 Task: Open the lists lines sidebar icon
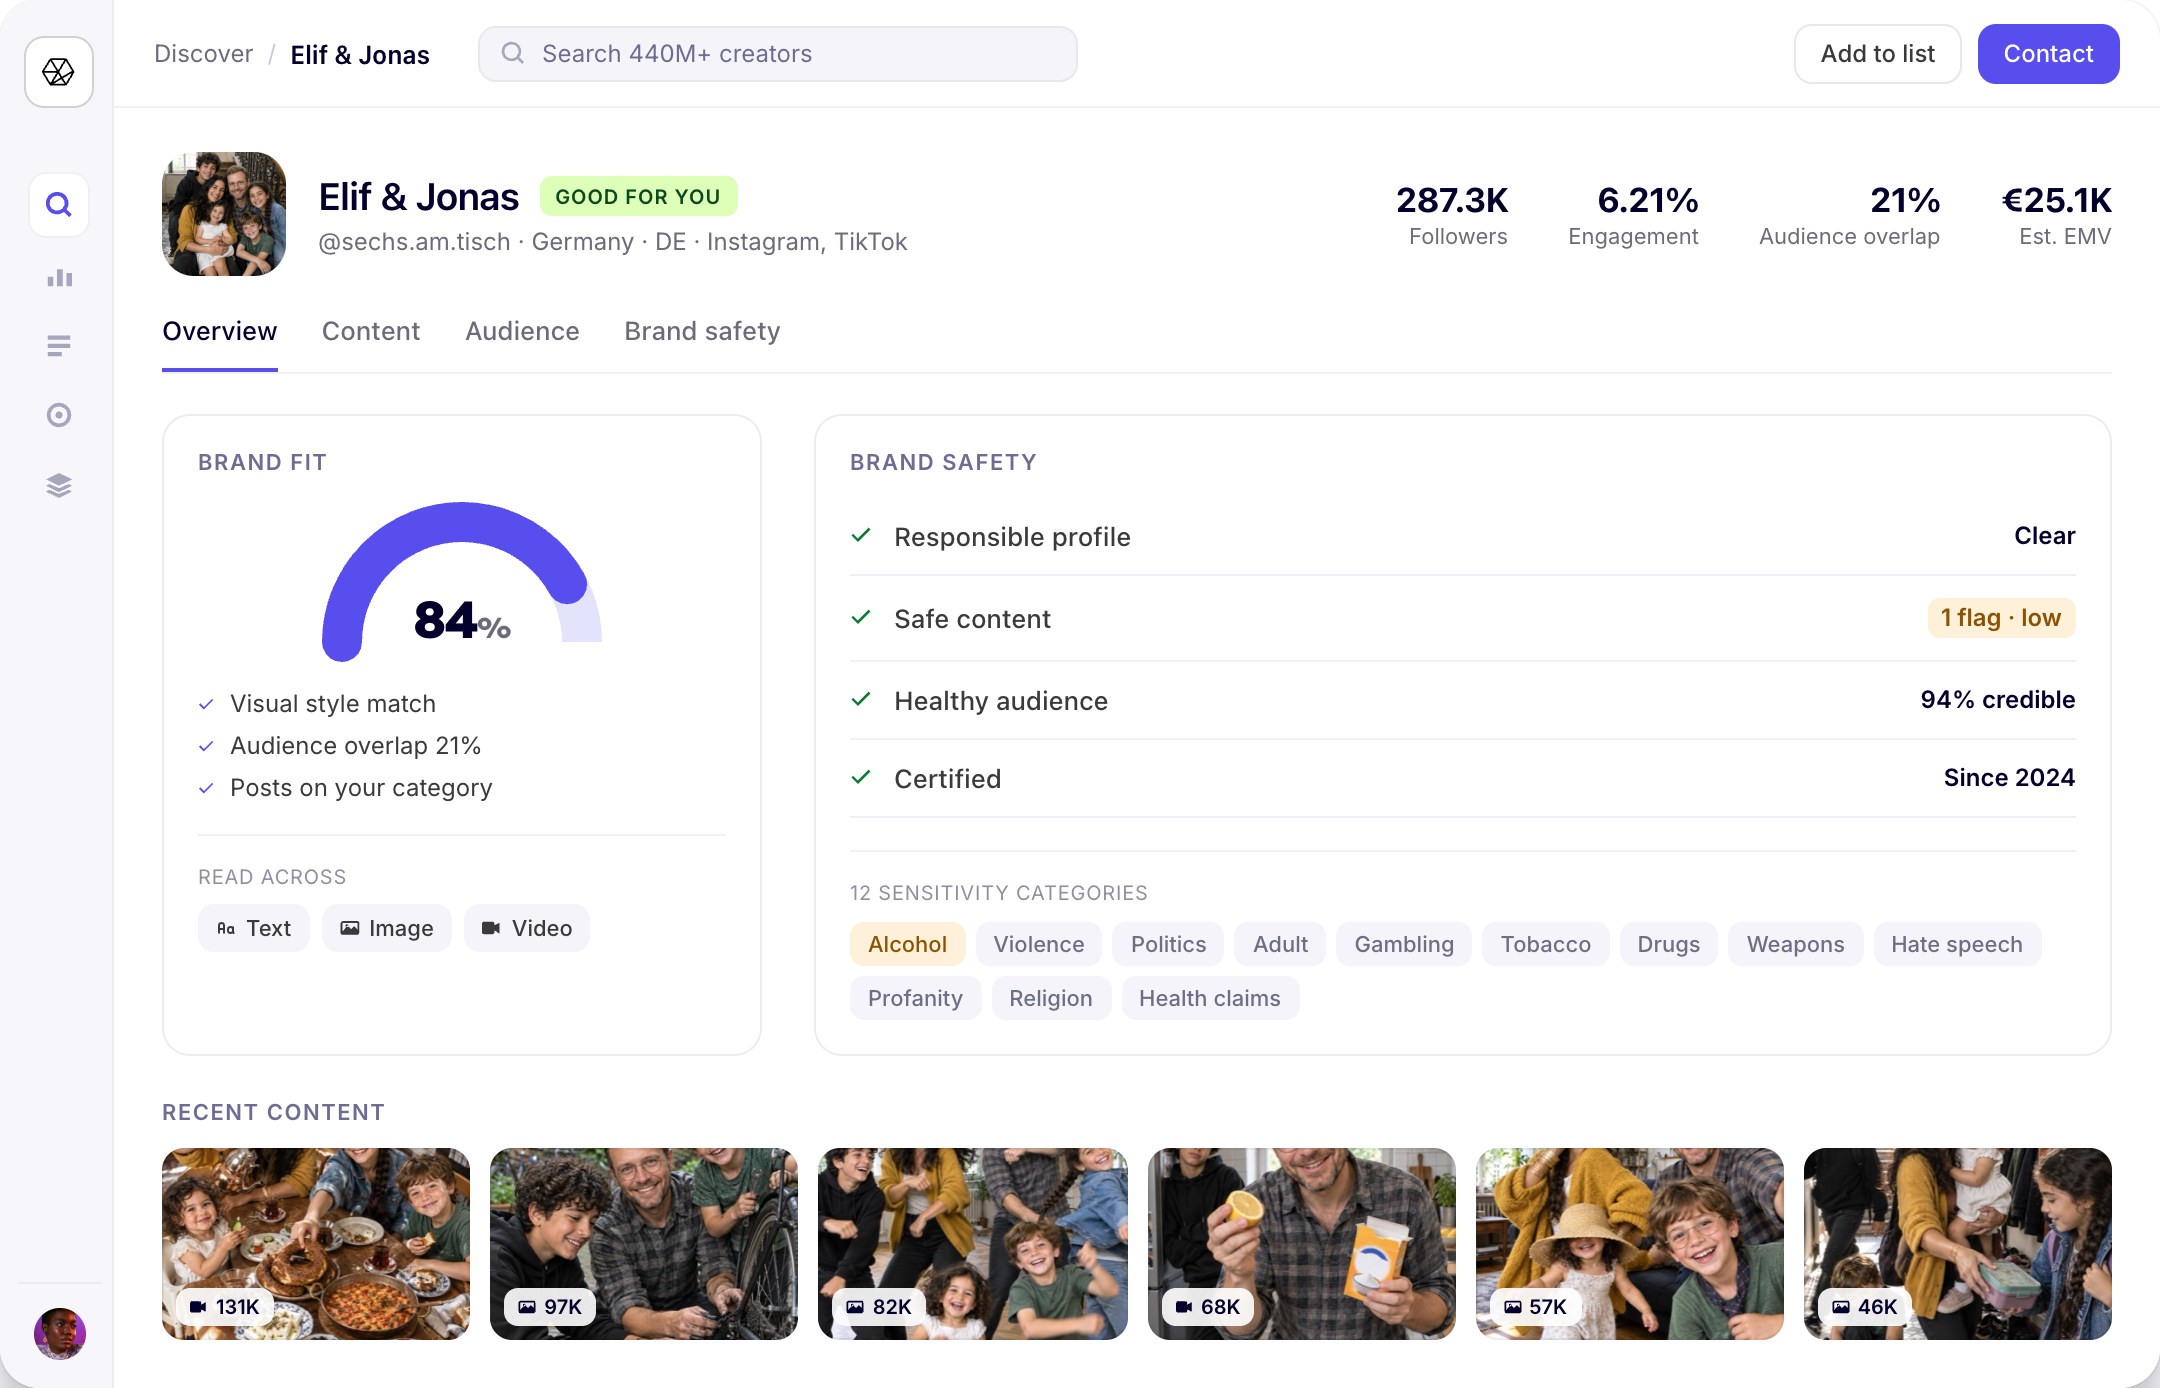coord(59,346)
